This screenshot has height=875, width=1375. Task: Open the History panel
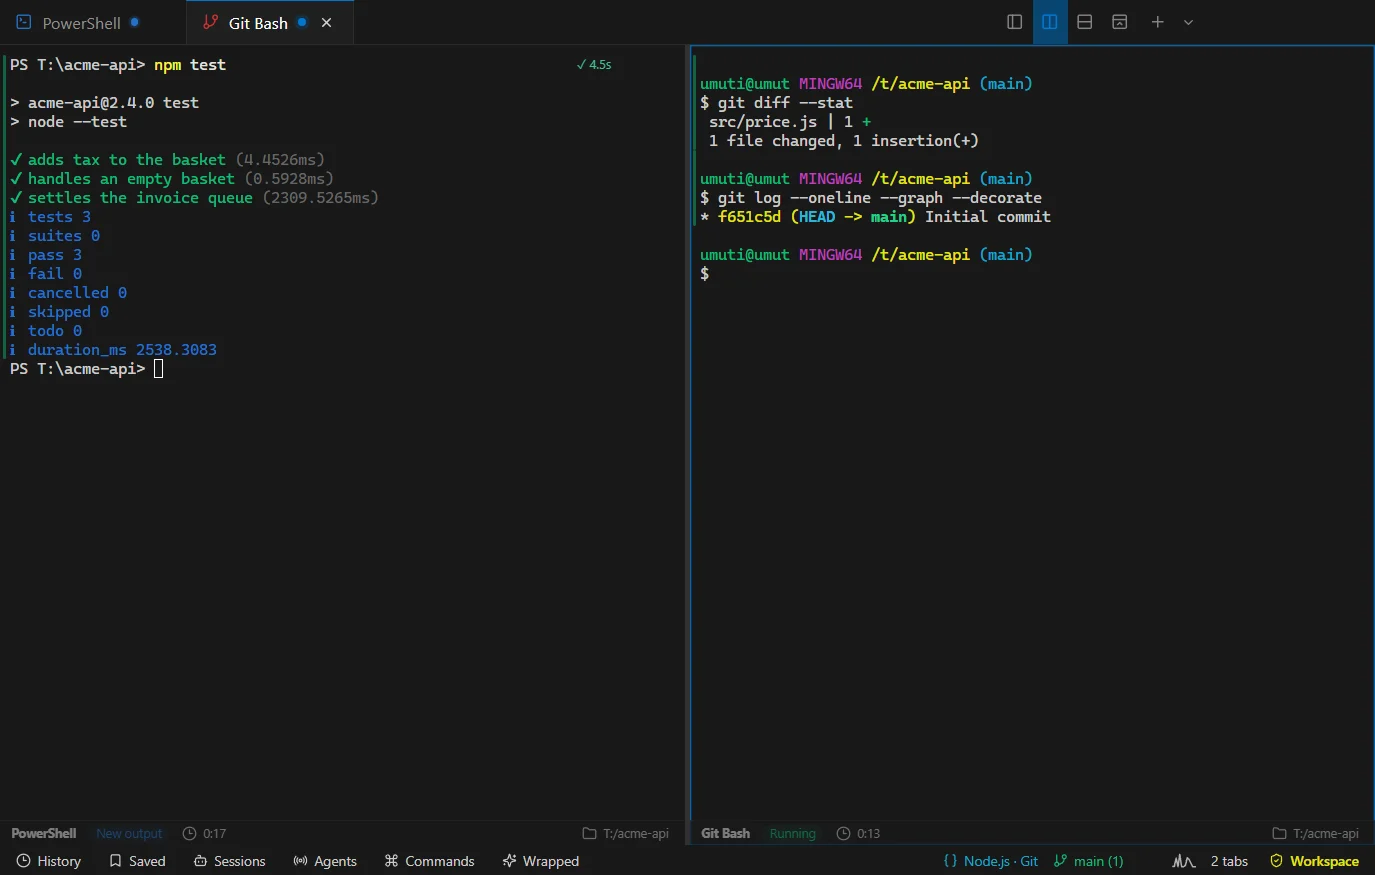tap(49, 861)
